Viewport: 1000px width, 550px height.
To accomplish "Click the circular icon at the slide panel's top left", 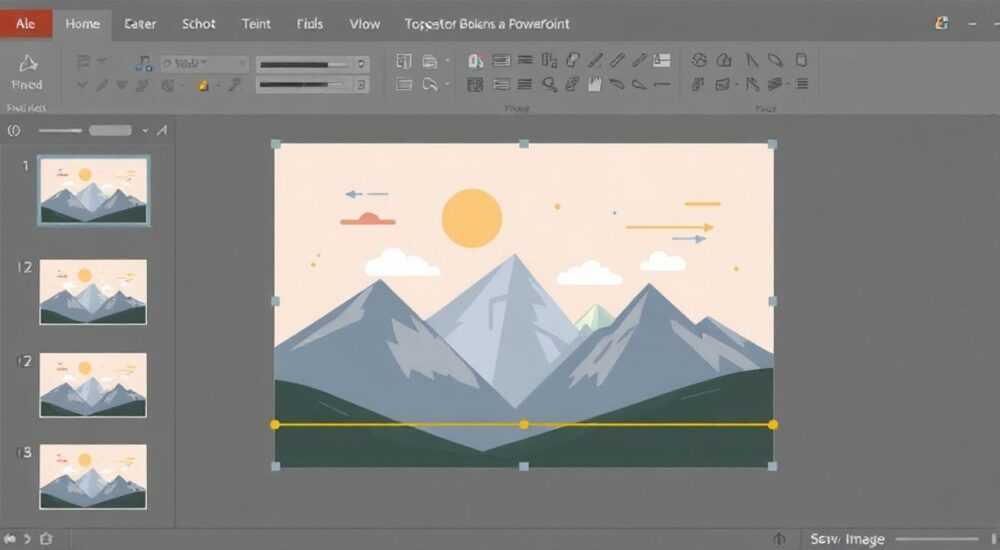I will 14,131.
